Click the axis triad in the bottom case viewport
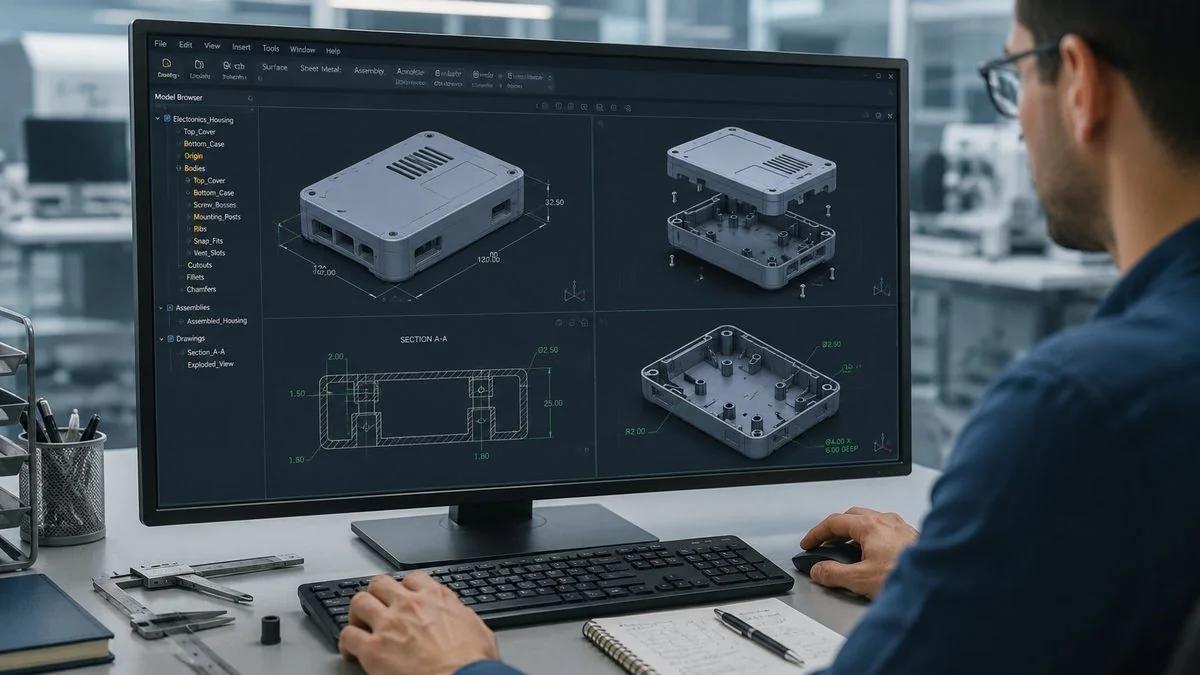Image resolution: width=1200 pixels, height=675 pixels. 882,443
